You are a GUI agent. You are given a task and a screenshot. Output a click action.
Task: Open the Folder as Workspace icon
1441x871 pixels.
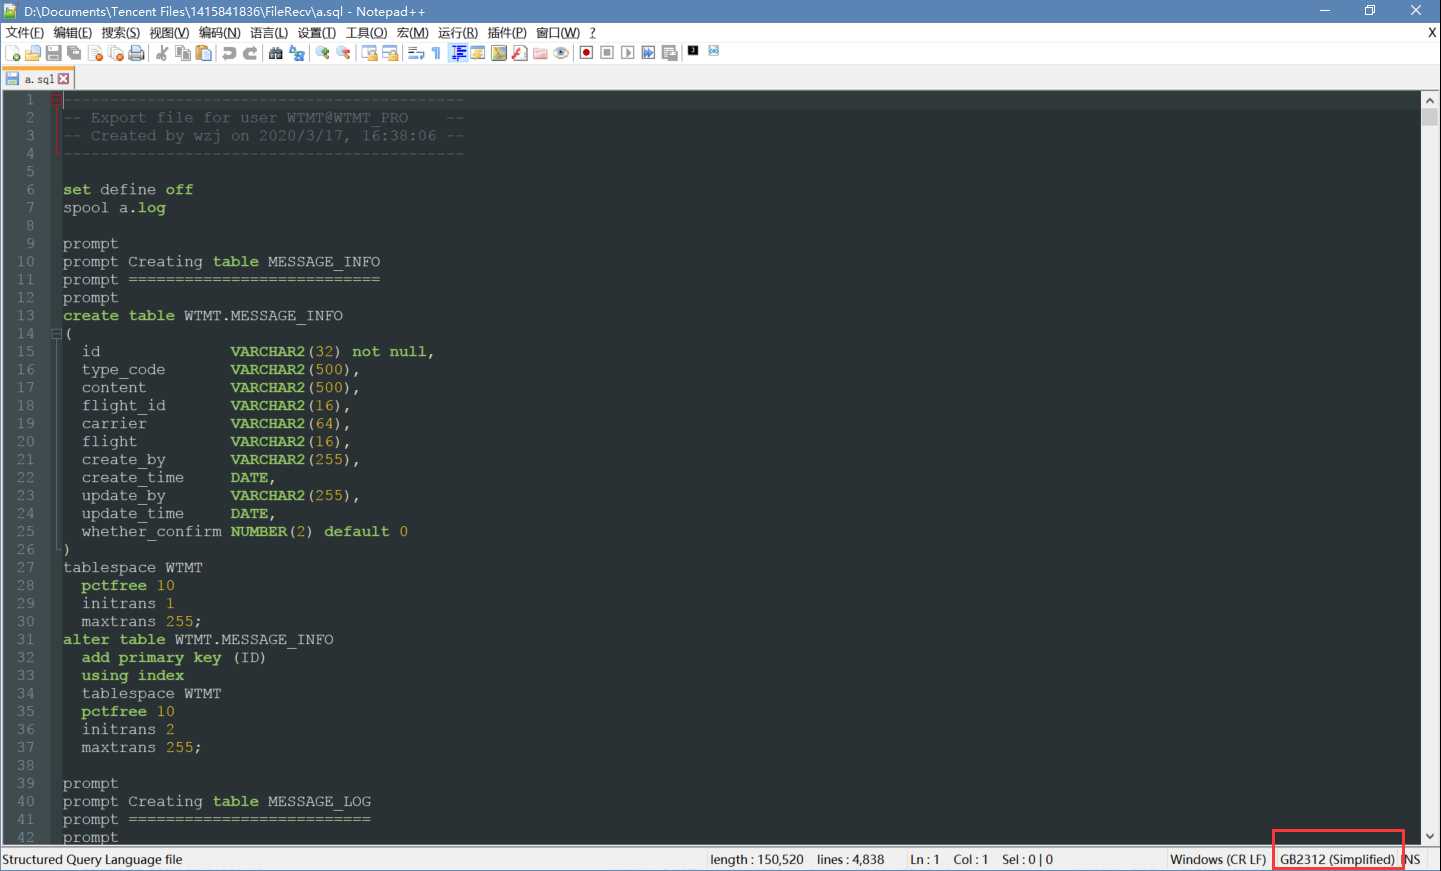pyautogui.click(x=540, y=53)
